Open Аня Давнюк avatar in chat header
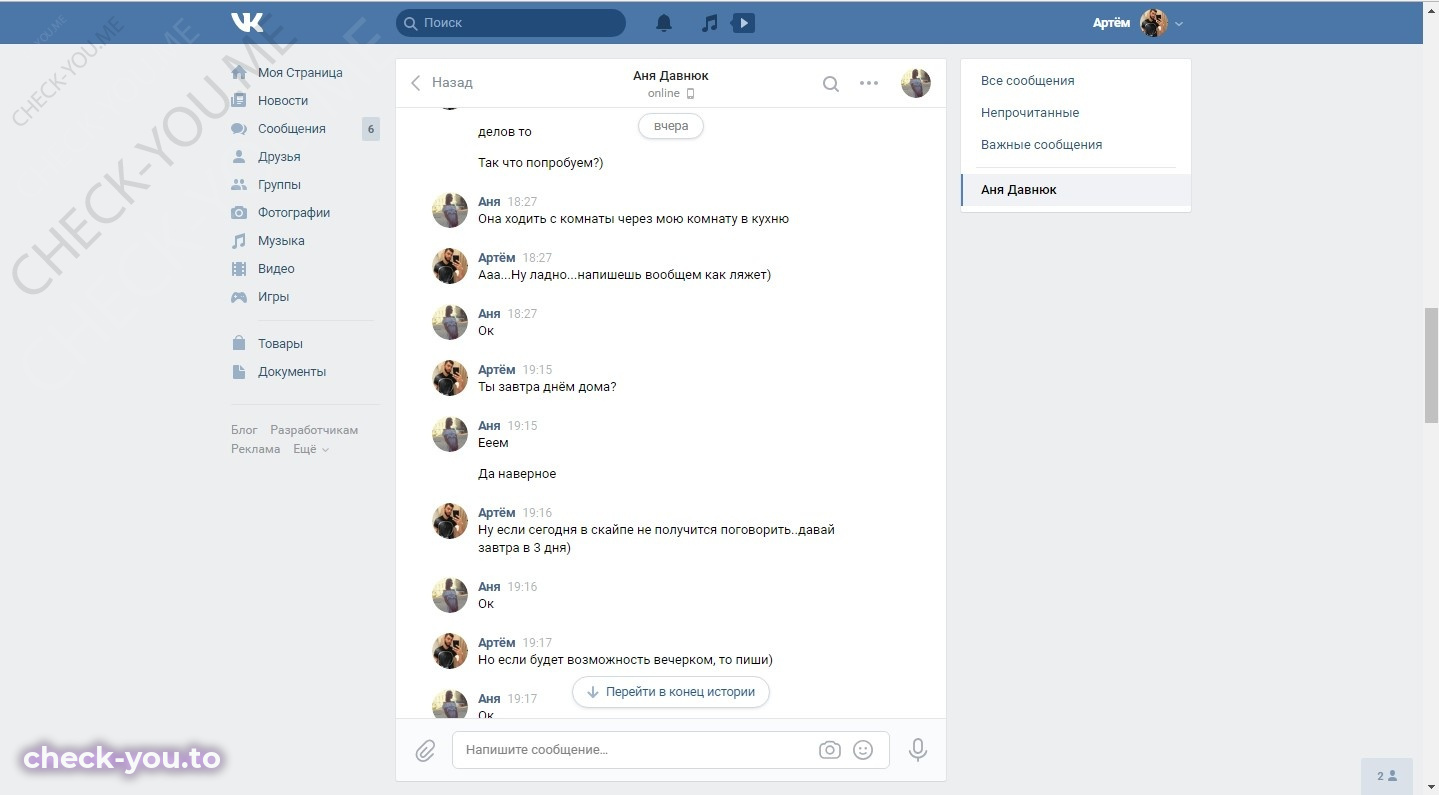The image size is (1439, 795). [916, 83]
